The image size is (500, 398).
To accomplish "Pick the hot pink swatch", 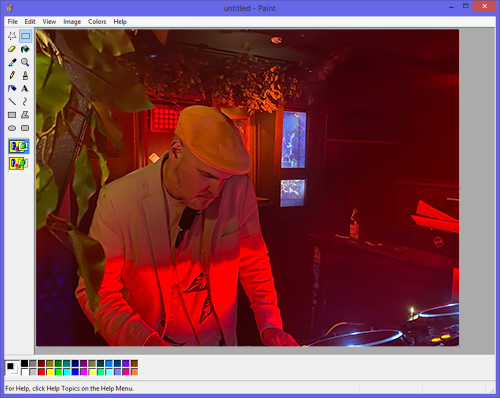I will click(126, 372).
